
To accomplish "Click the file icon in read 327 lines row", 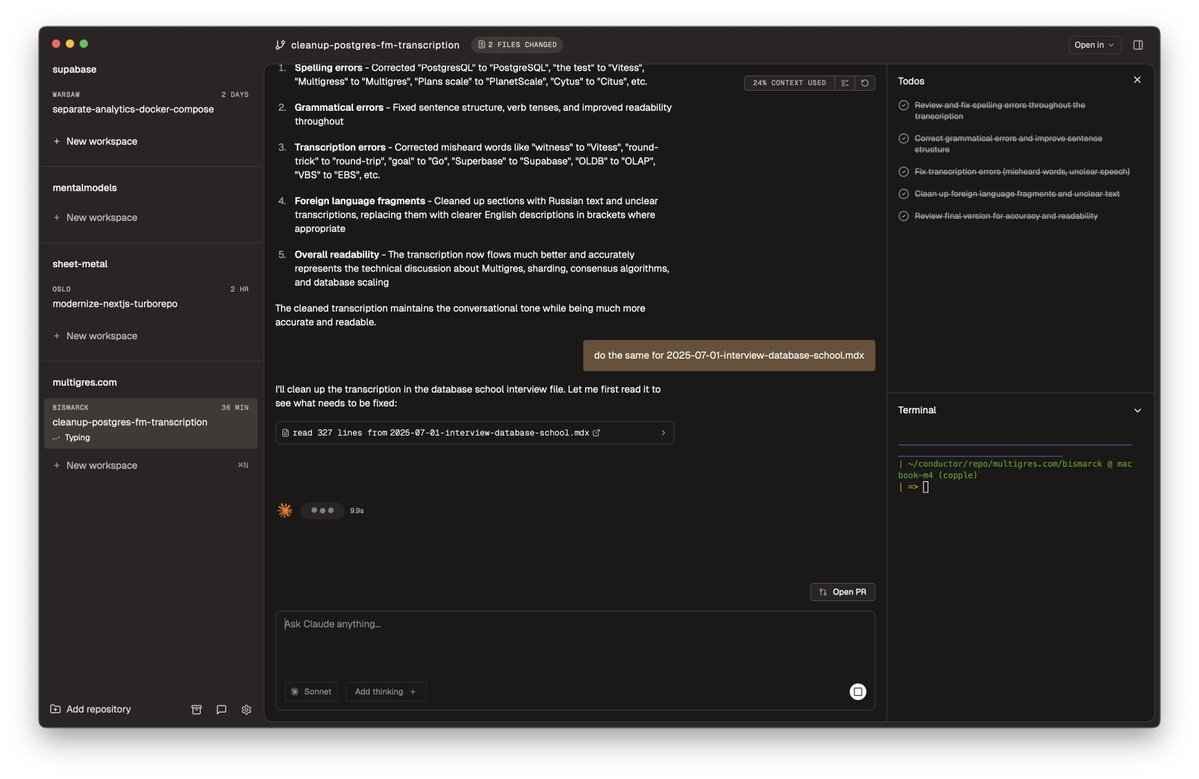I will click(285, 433).
